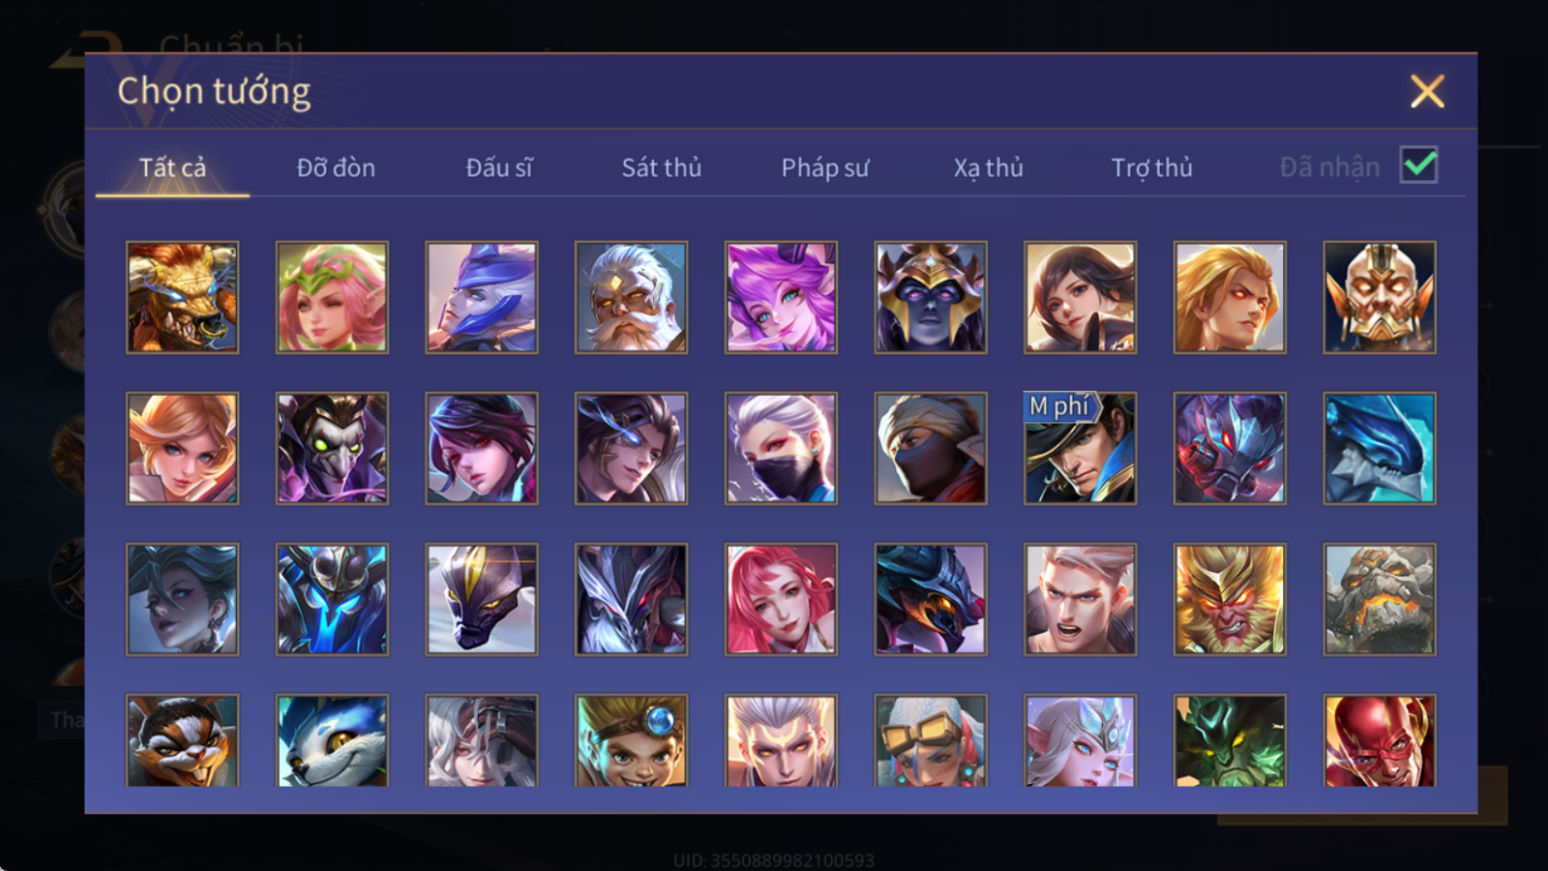The width and height of the screenshot is (1548, 871).
Task: Switch to the 'Pháp sư' tab
Action: coord(825,167)
